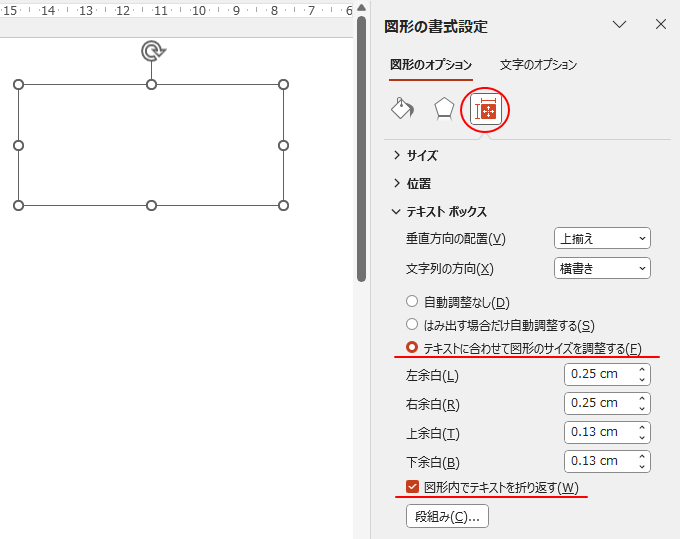Click inside the selected text box shape
Screen dimensions: 680x539
[151, 145]
